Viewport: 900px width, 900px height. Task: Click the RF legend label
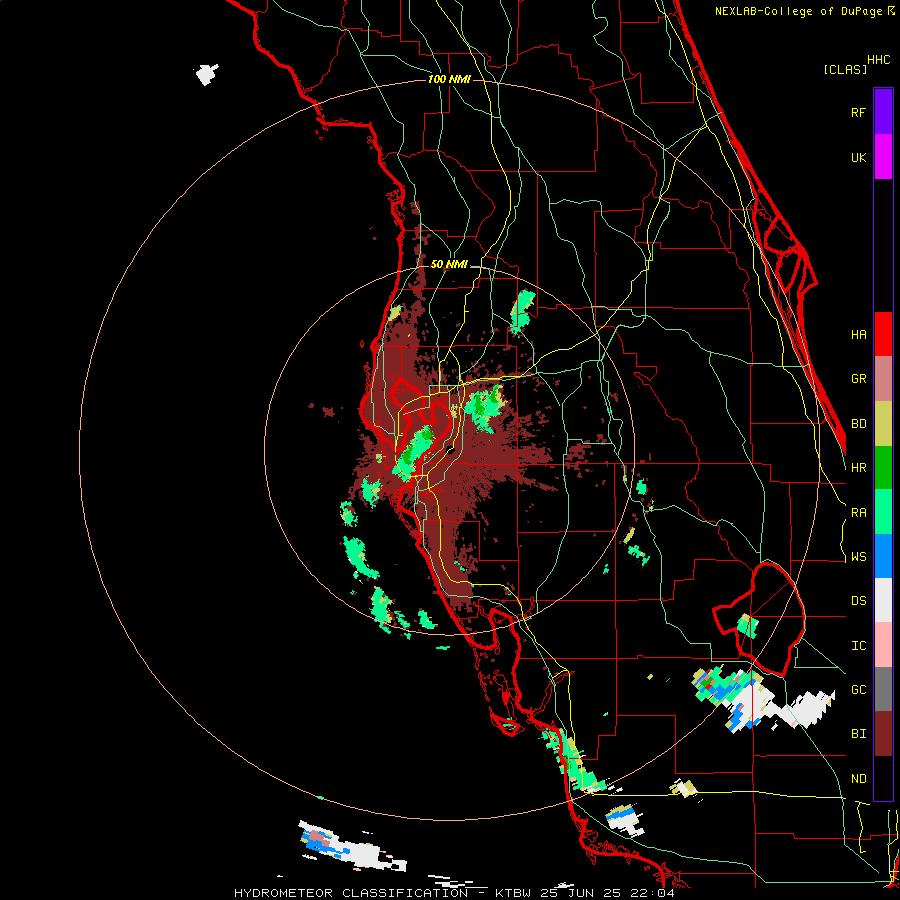858,112
